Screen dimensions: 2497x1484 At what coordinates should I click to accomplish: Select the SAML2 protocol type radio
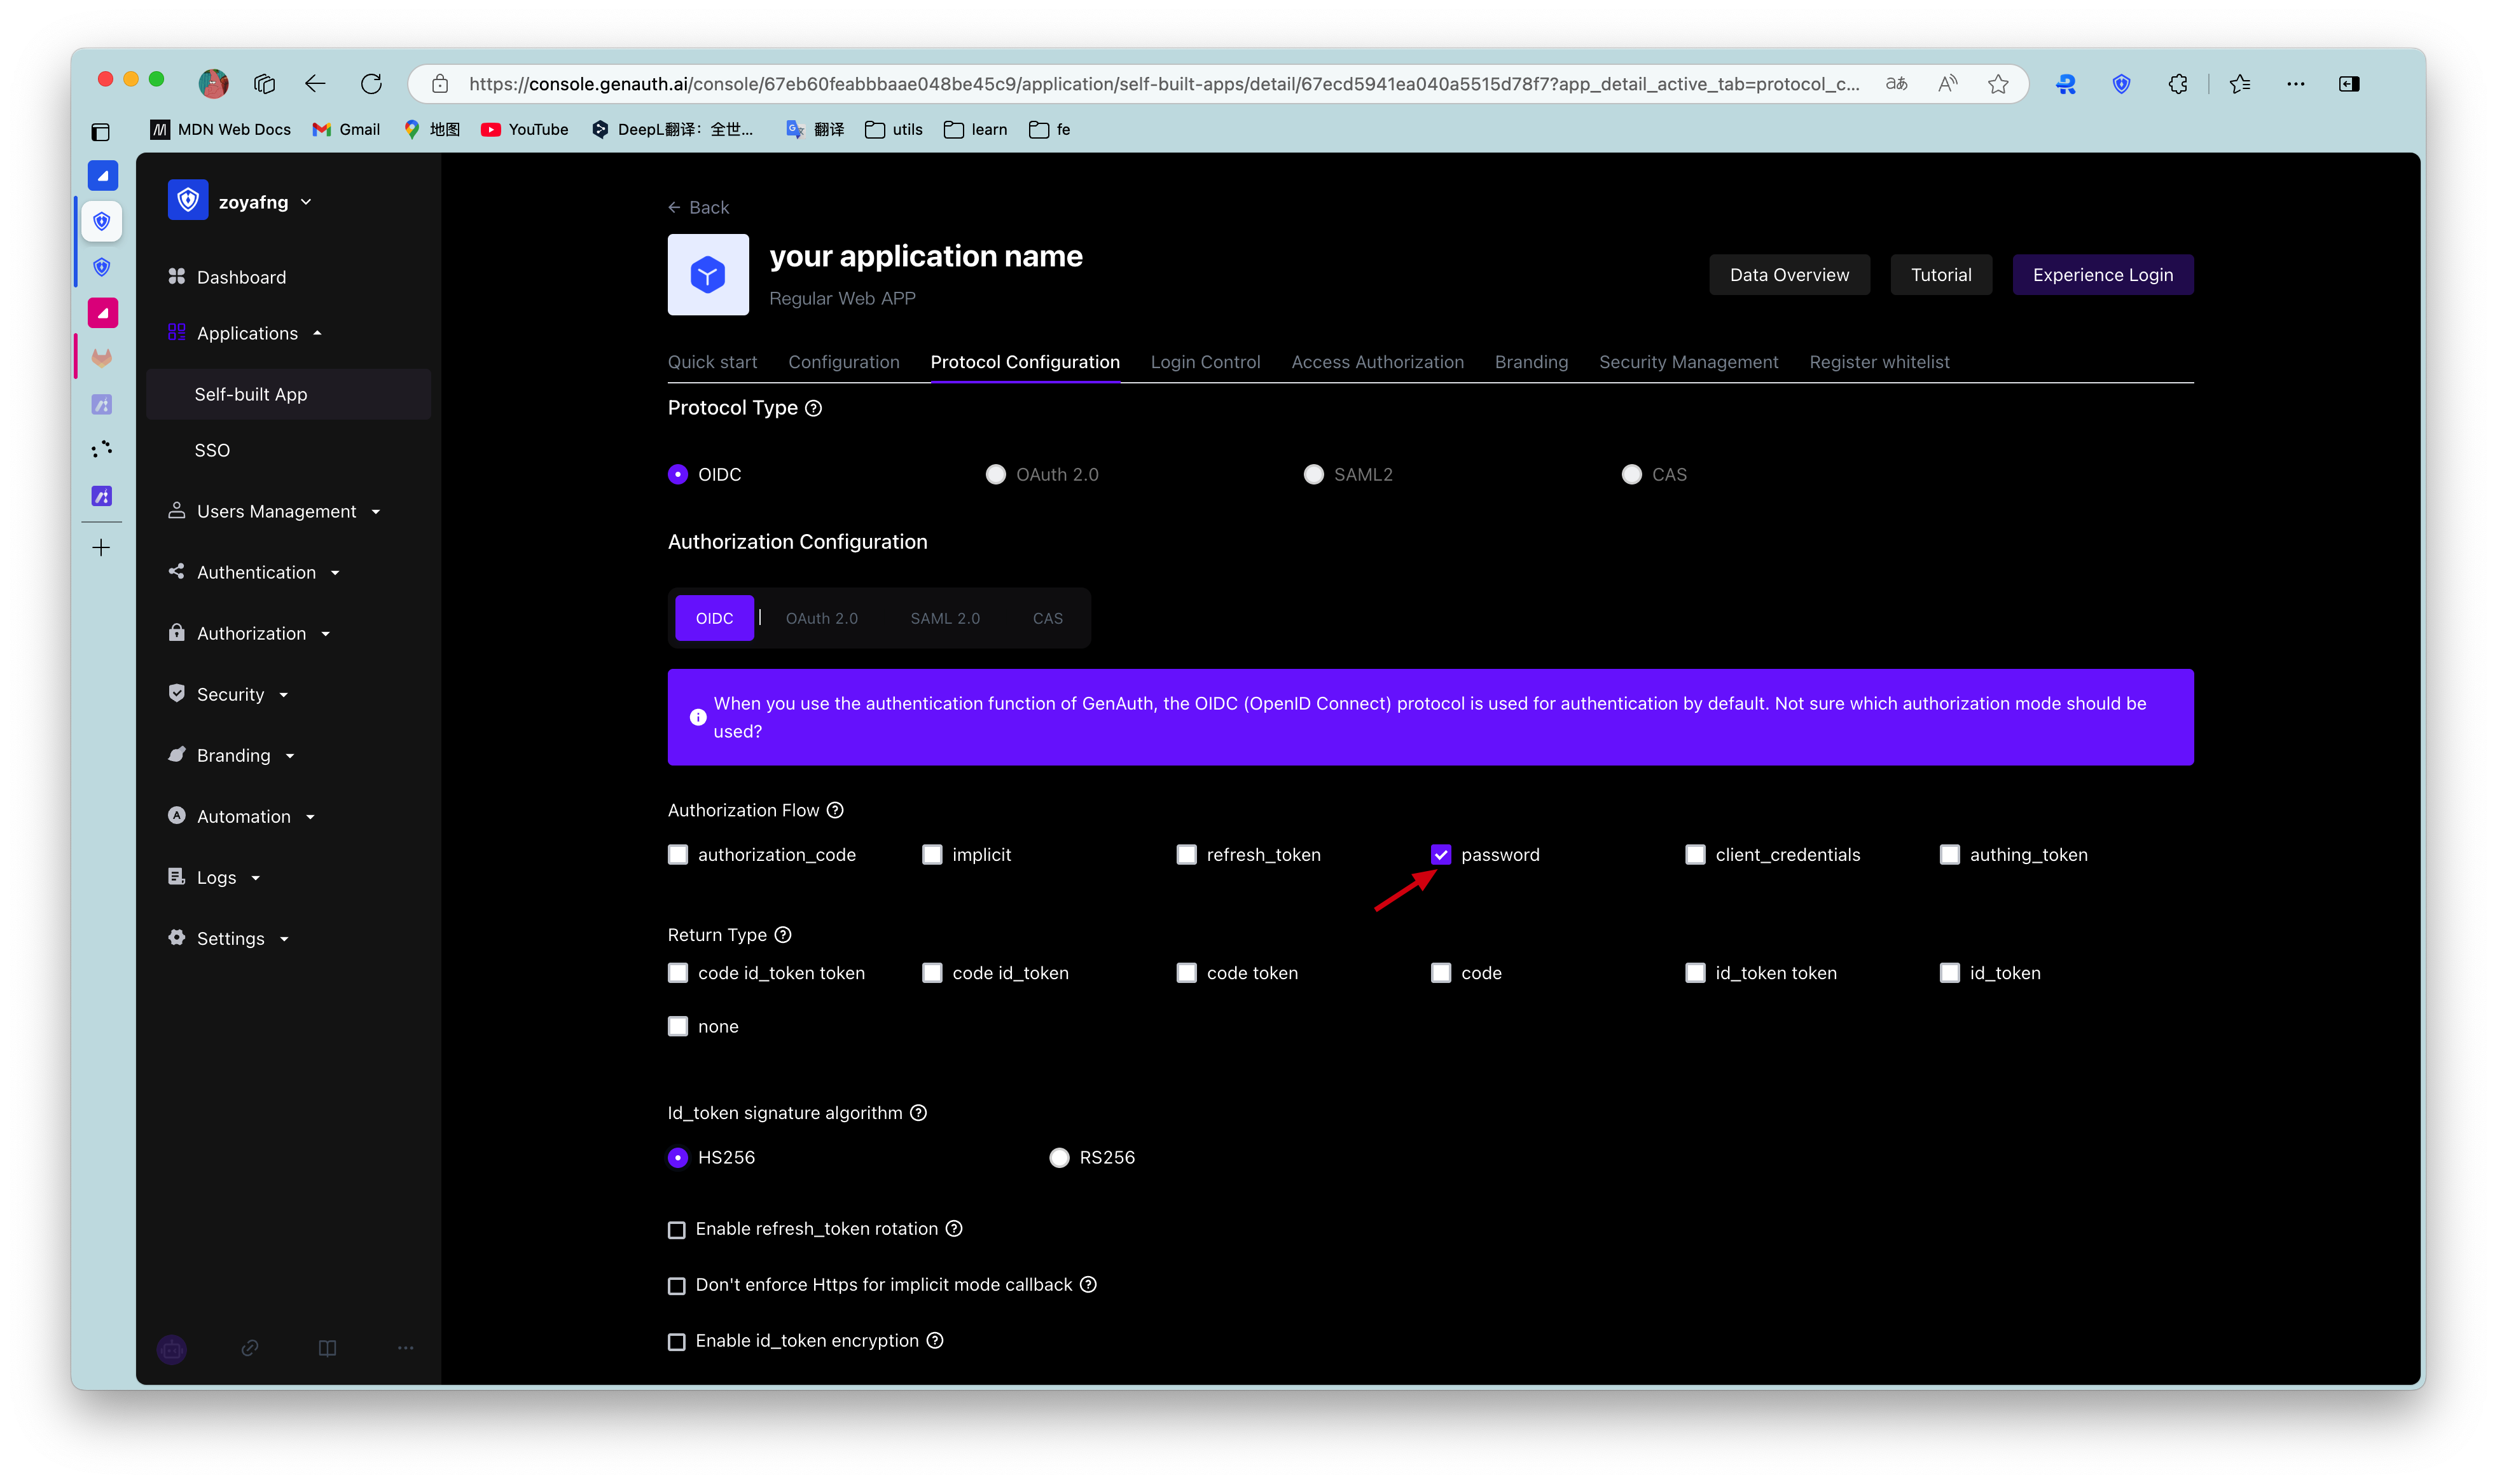pyautogui.click(x=1313, y=474)
